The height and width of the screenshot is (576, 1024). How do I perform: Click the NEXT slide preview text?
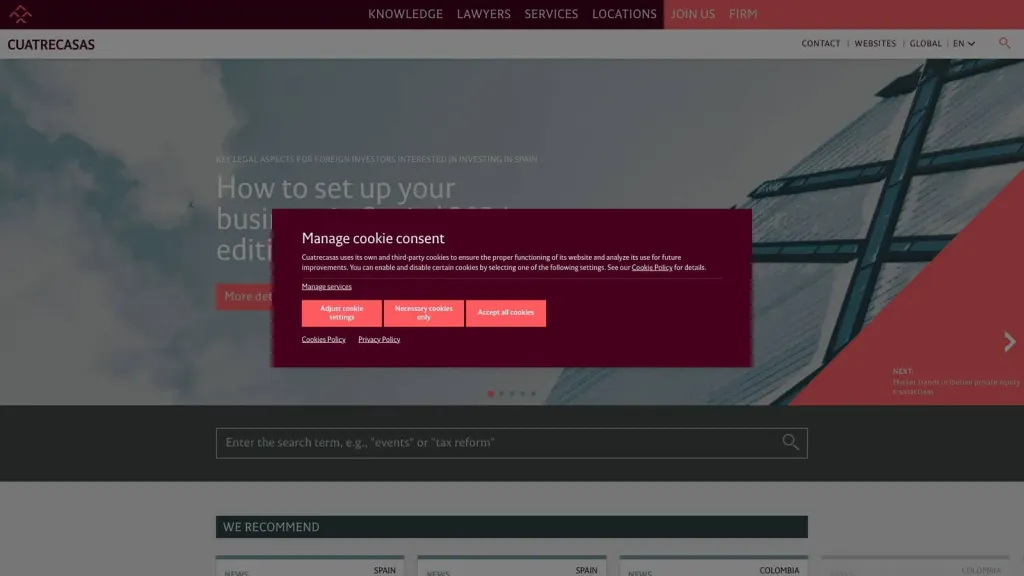pos(956,381)
